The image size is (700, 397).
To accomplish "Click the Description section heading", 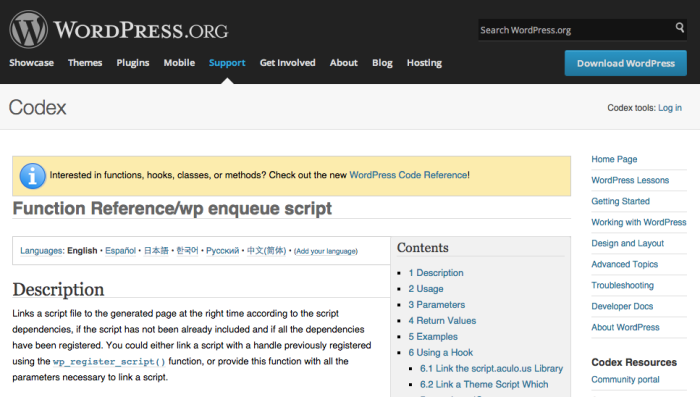I will pyautogui.click(x=58, y=290).
